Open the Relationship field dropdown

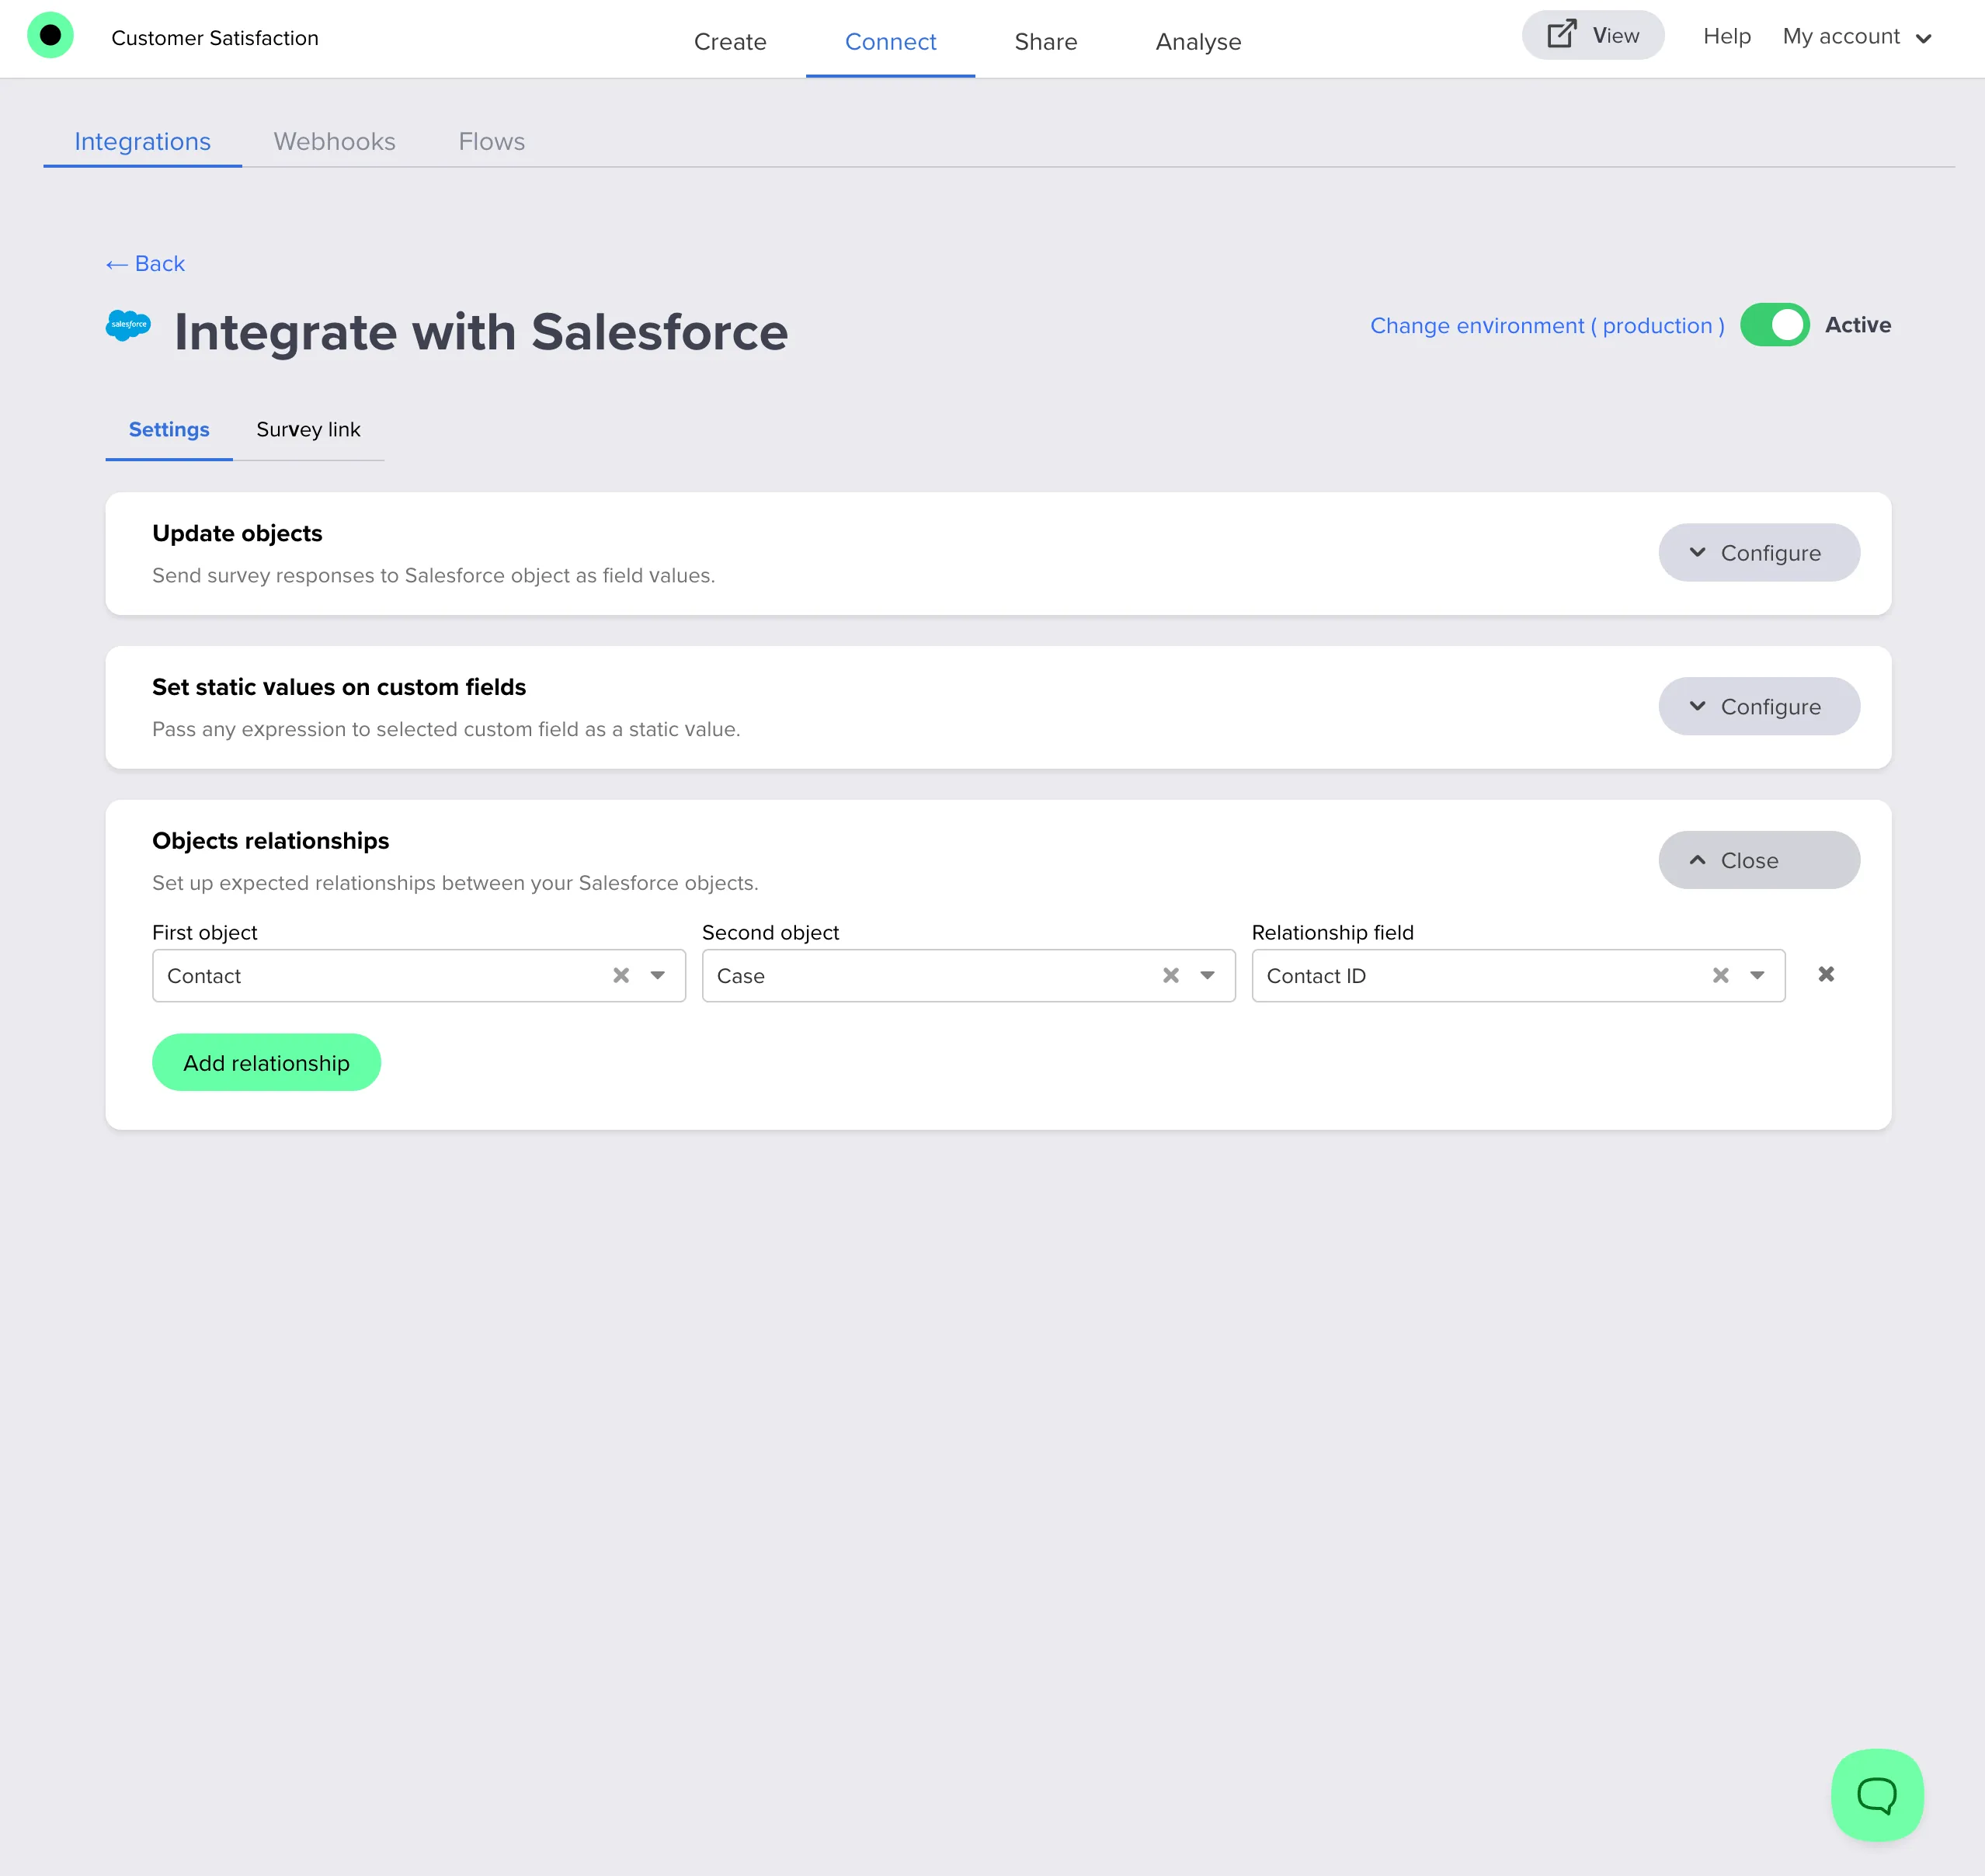coord(1757,975)
